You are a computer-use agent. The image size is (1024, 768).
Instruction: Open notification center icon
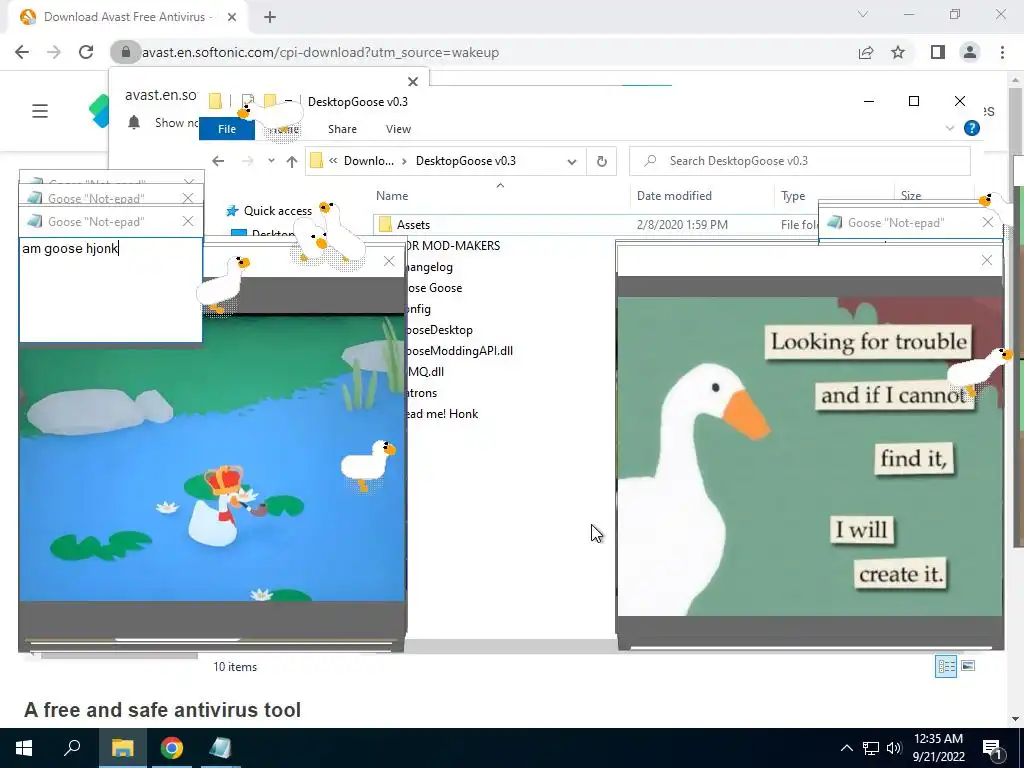[x=993, y=749]
